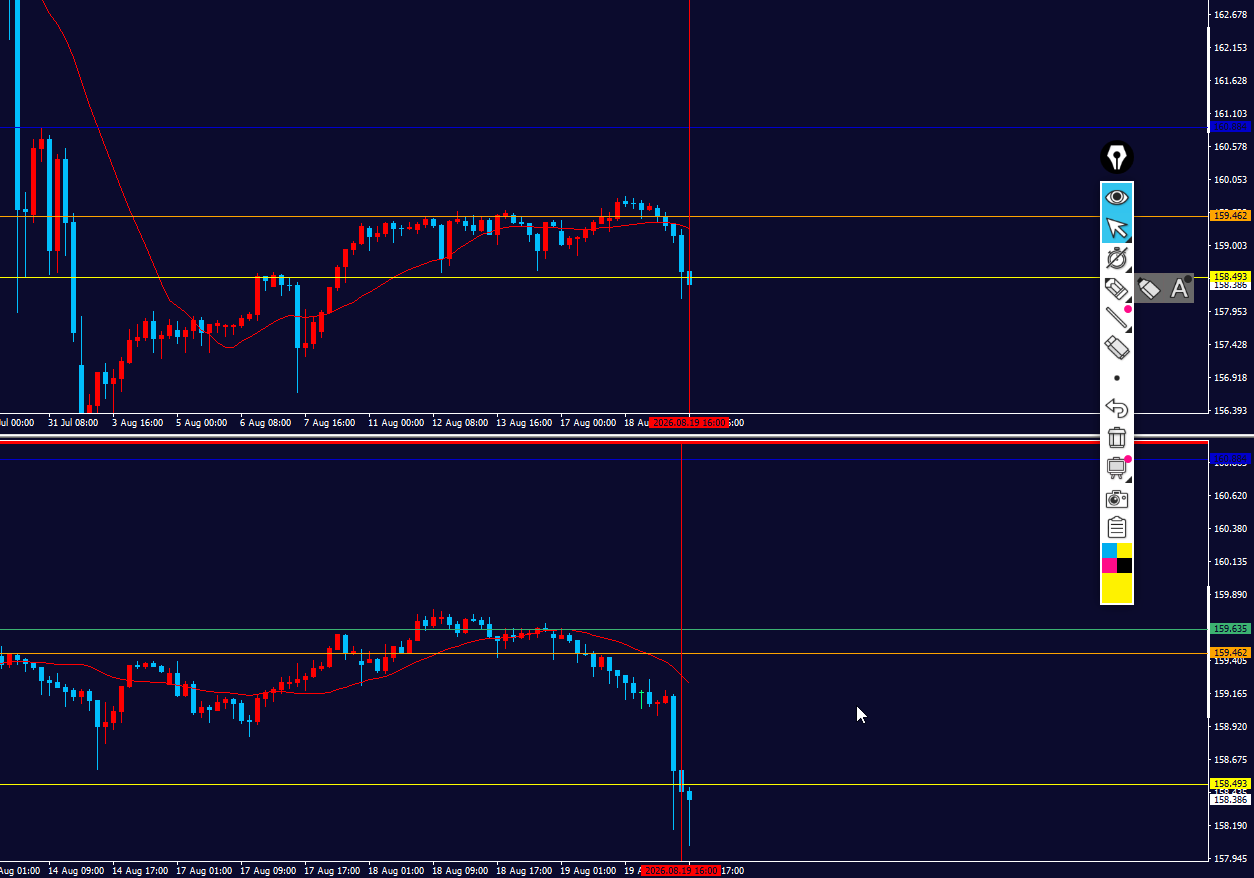Click '14 Aug 17:00' on lower time axis
Screen dimensions: 1254x878
140,871
